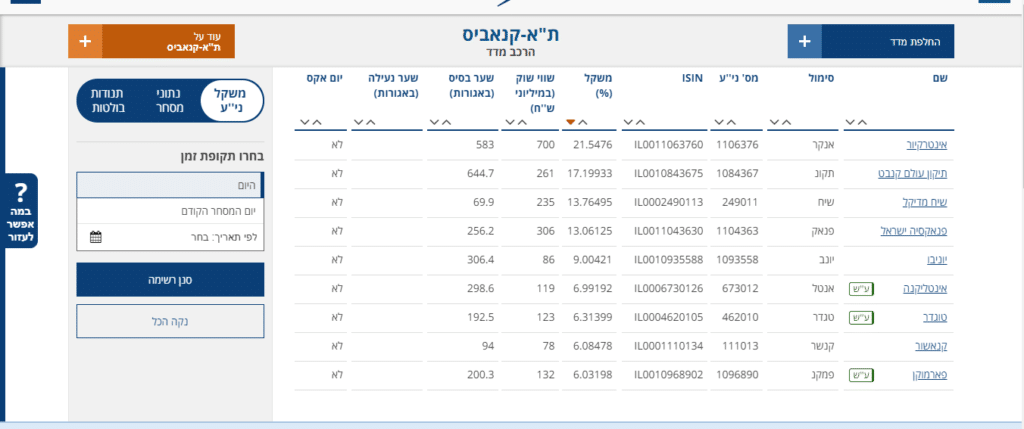Sort שווי שוק column descending arrow
Image resolution: width=1024 pixels, height=429 pixels.
click(x=511, y=122)
